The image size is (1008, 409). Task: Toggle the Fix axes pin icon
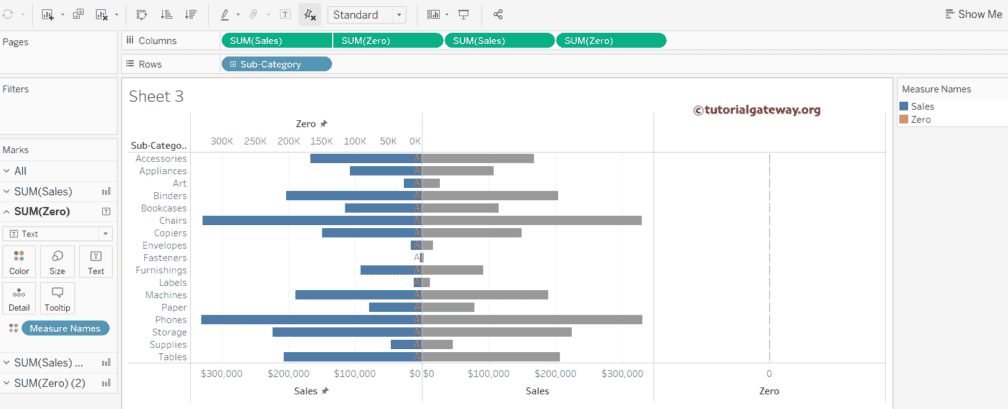pos(310,15)
